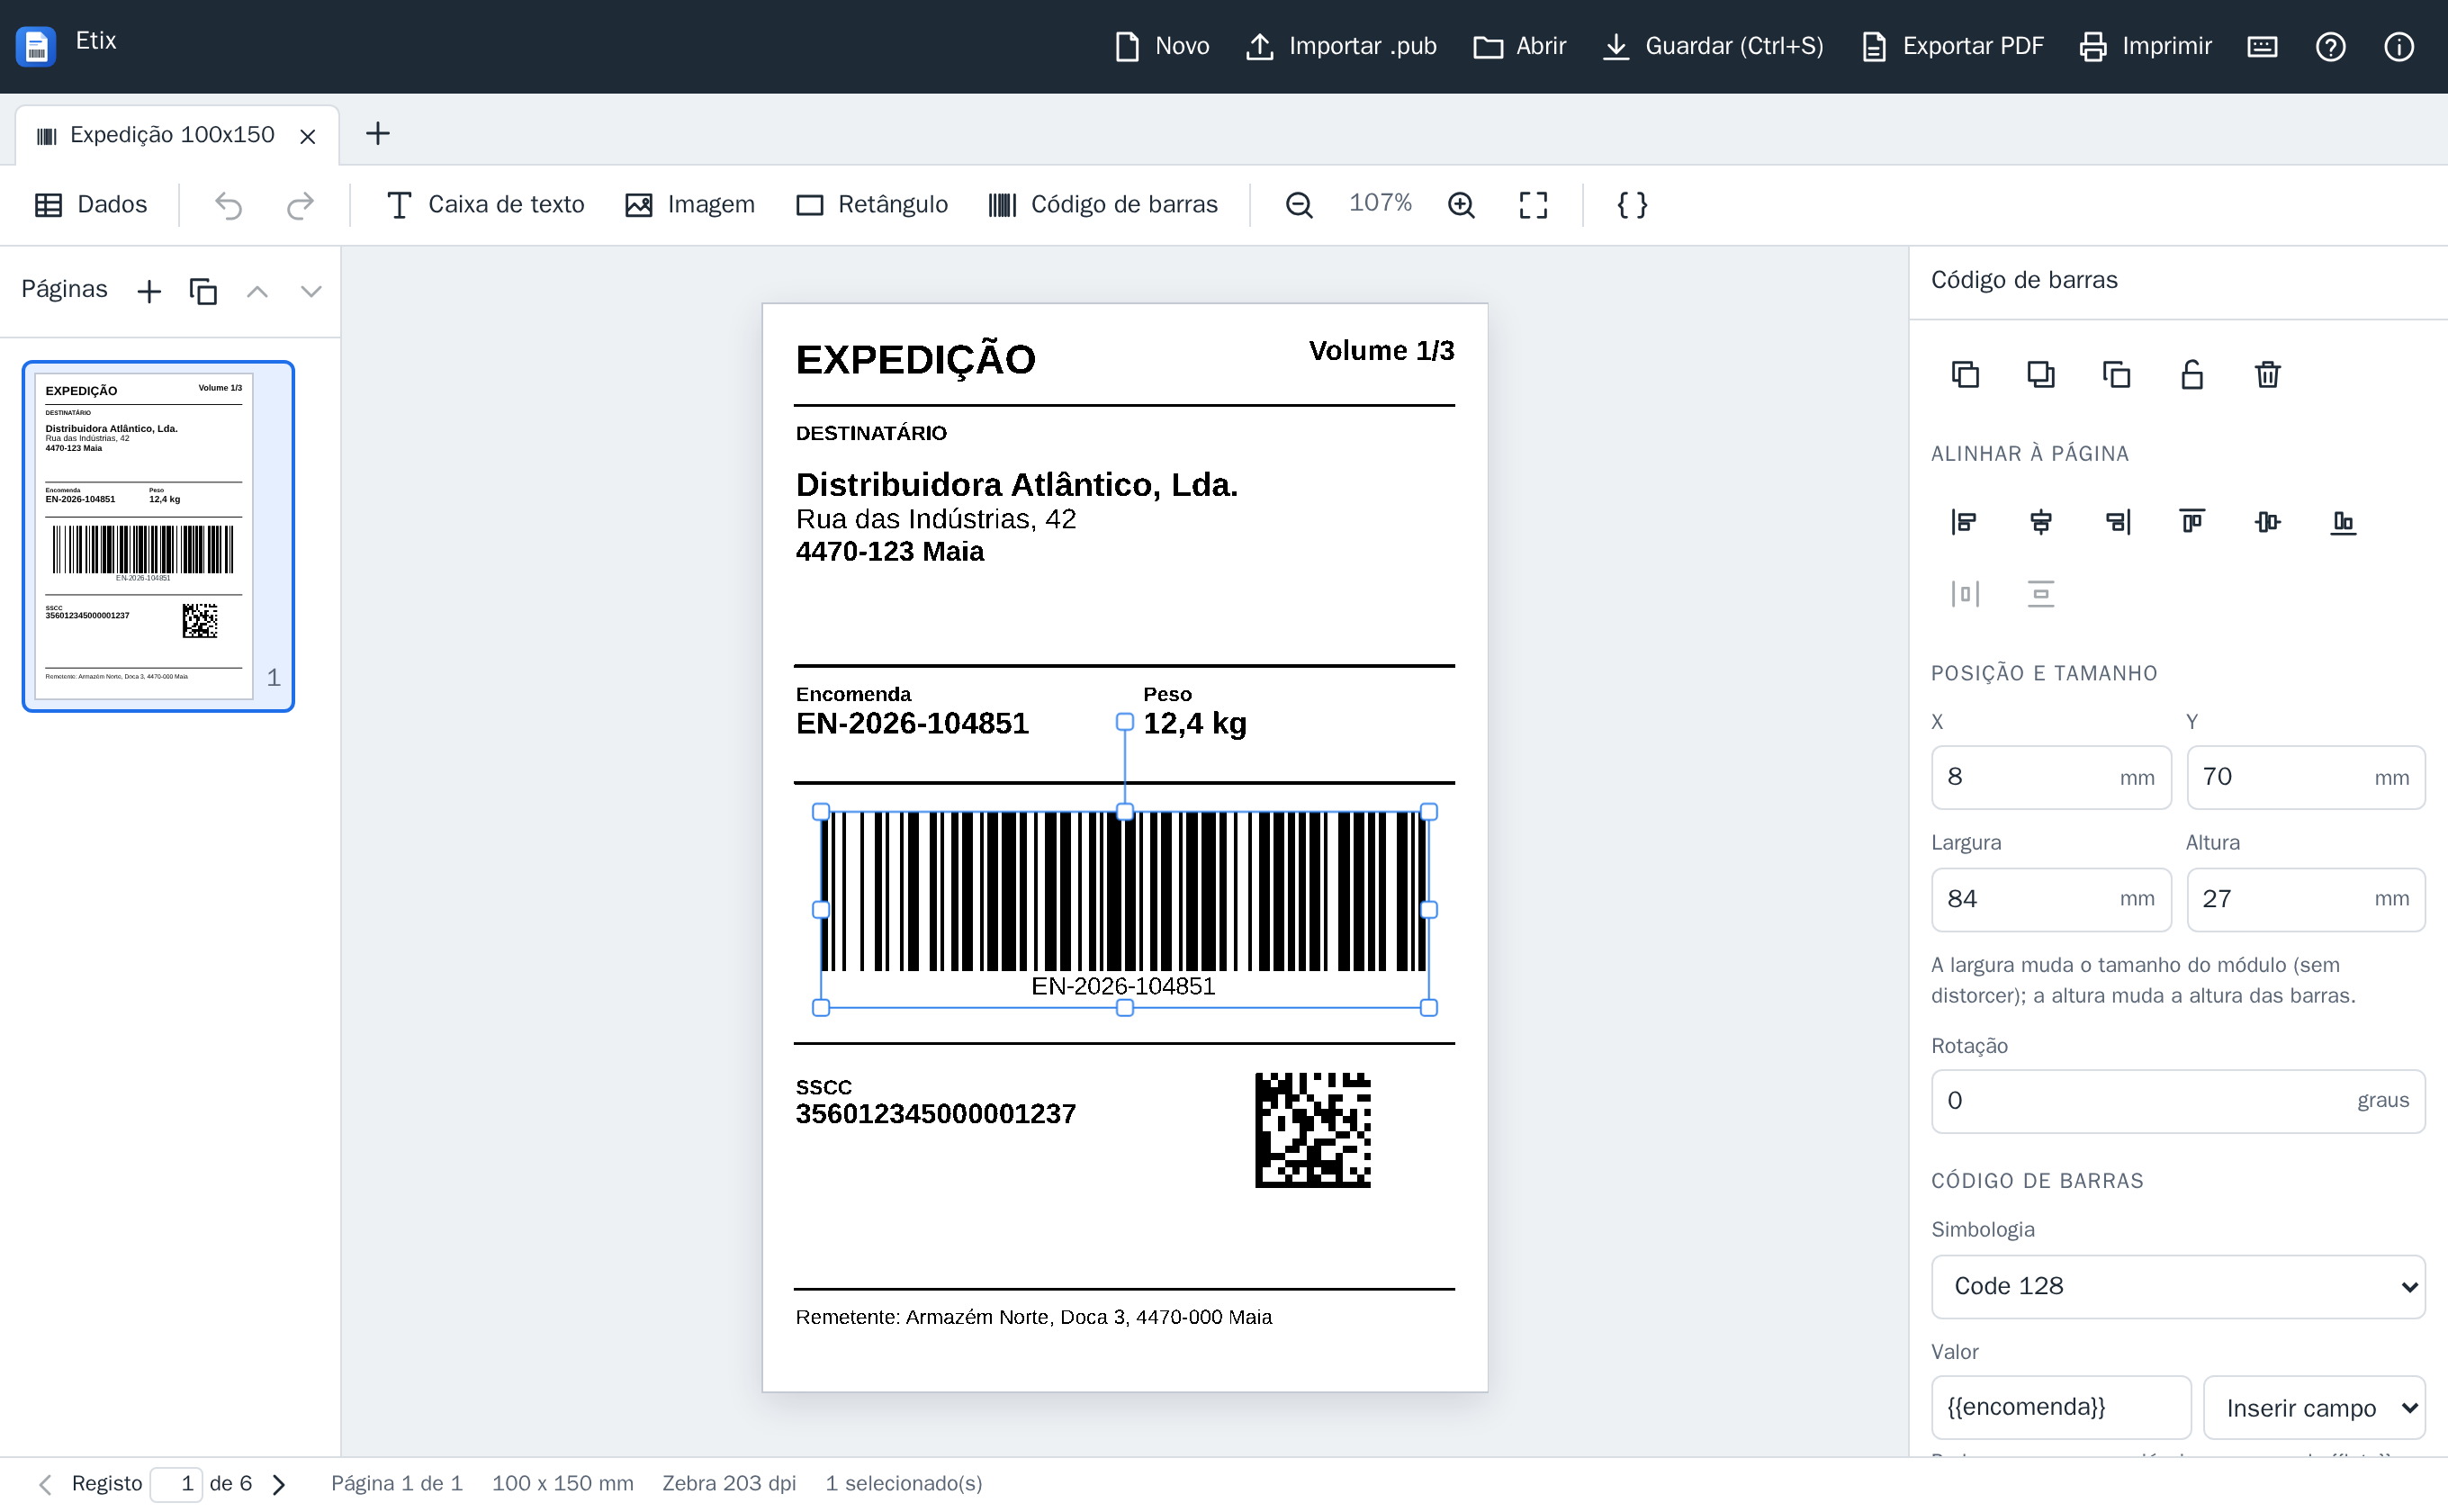Select the SSCC number text
The width and height of the screenshot is (2448, 1512).
tap(935, 1114)
